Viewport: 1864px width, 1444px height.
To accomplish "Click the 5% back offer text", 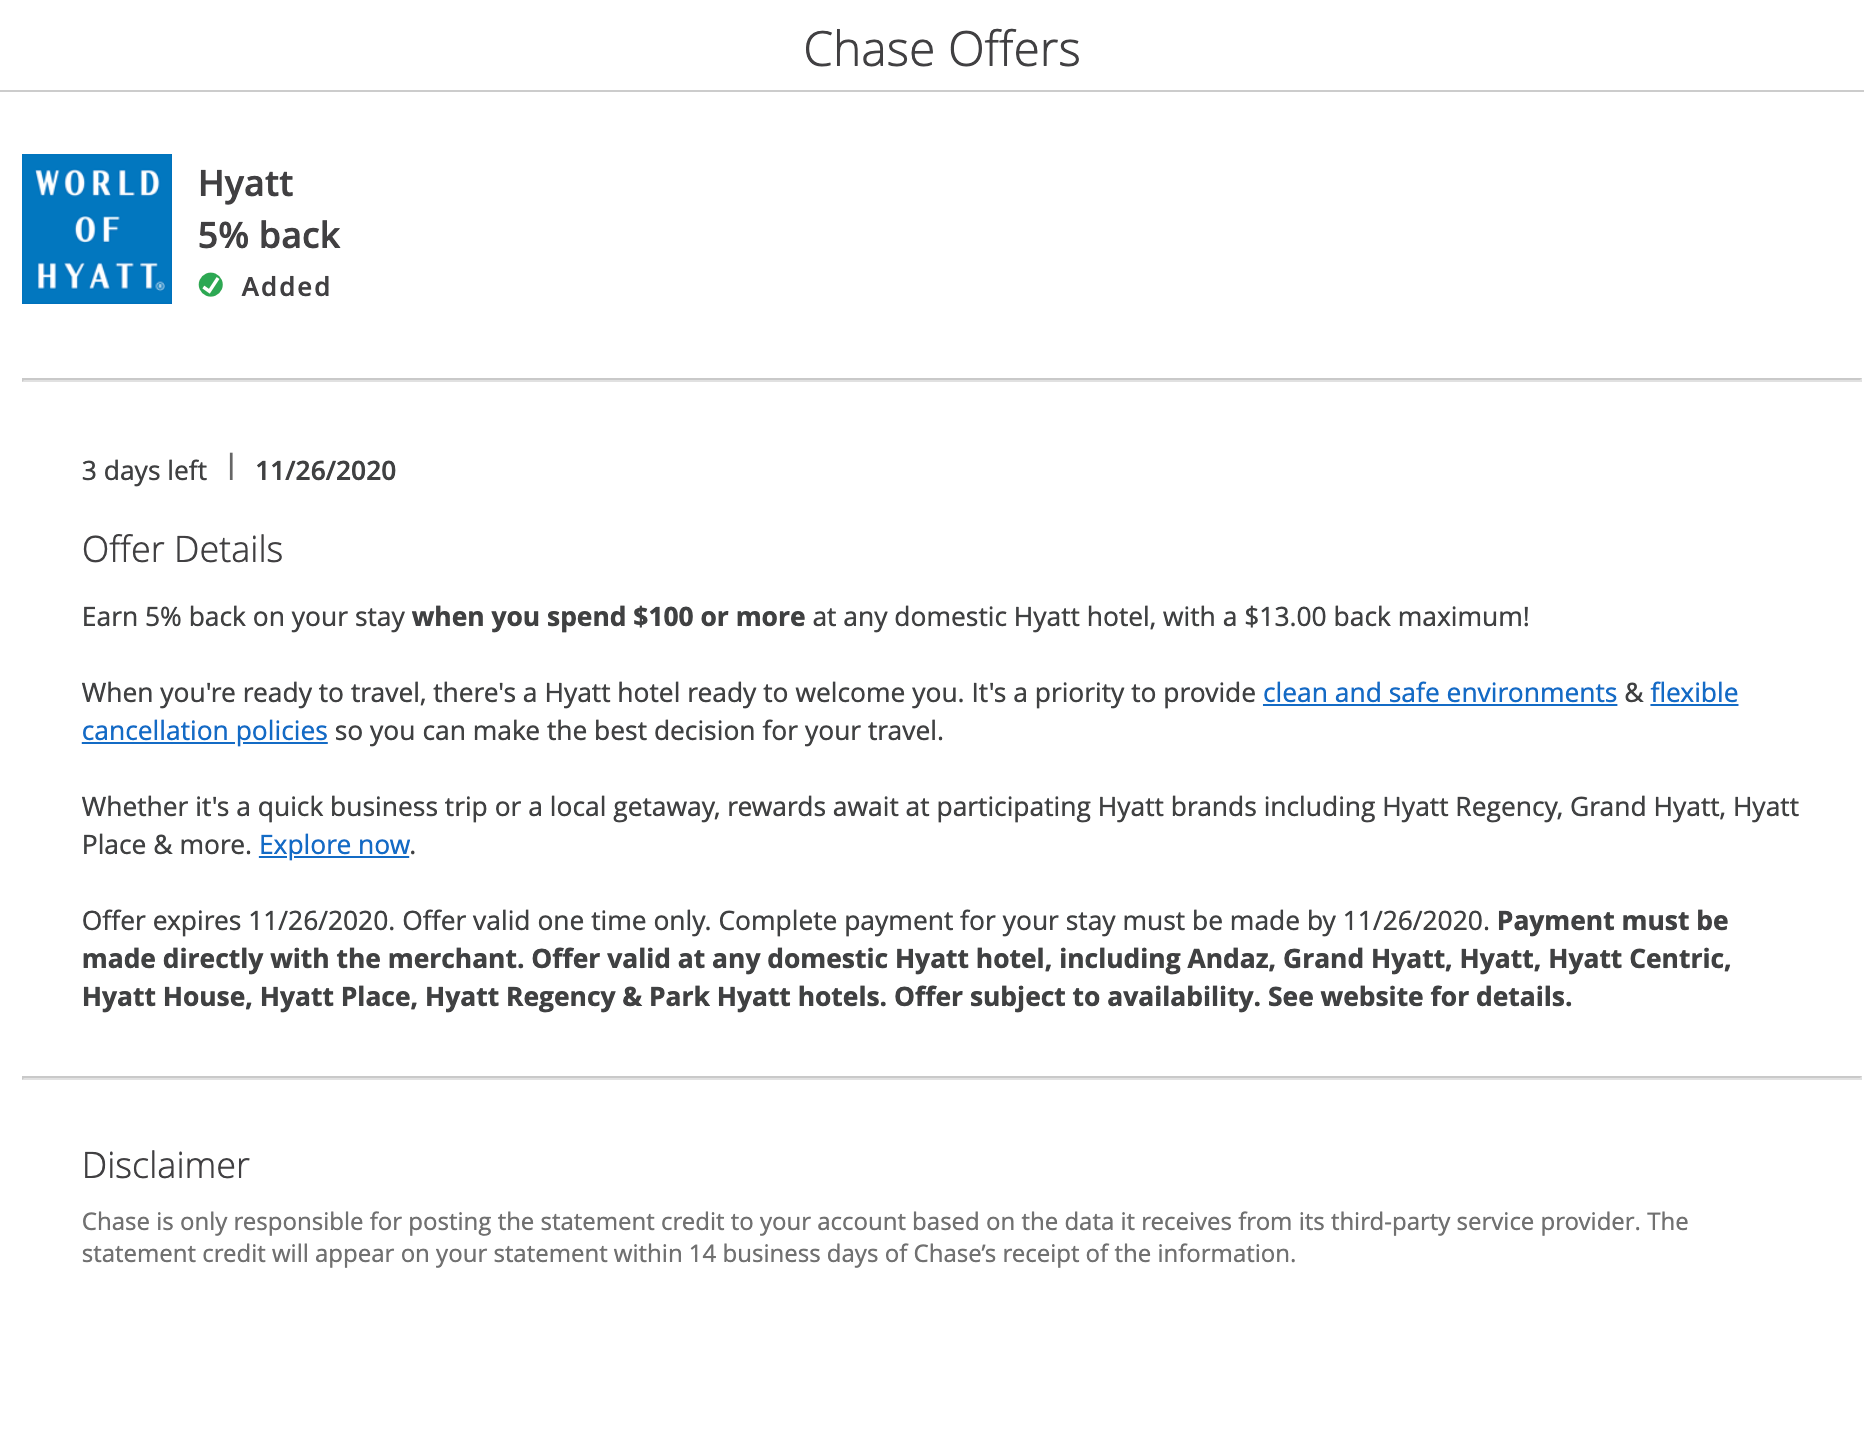I will pos(269,236).
